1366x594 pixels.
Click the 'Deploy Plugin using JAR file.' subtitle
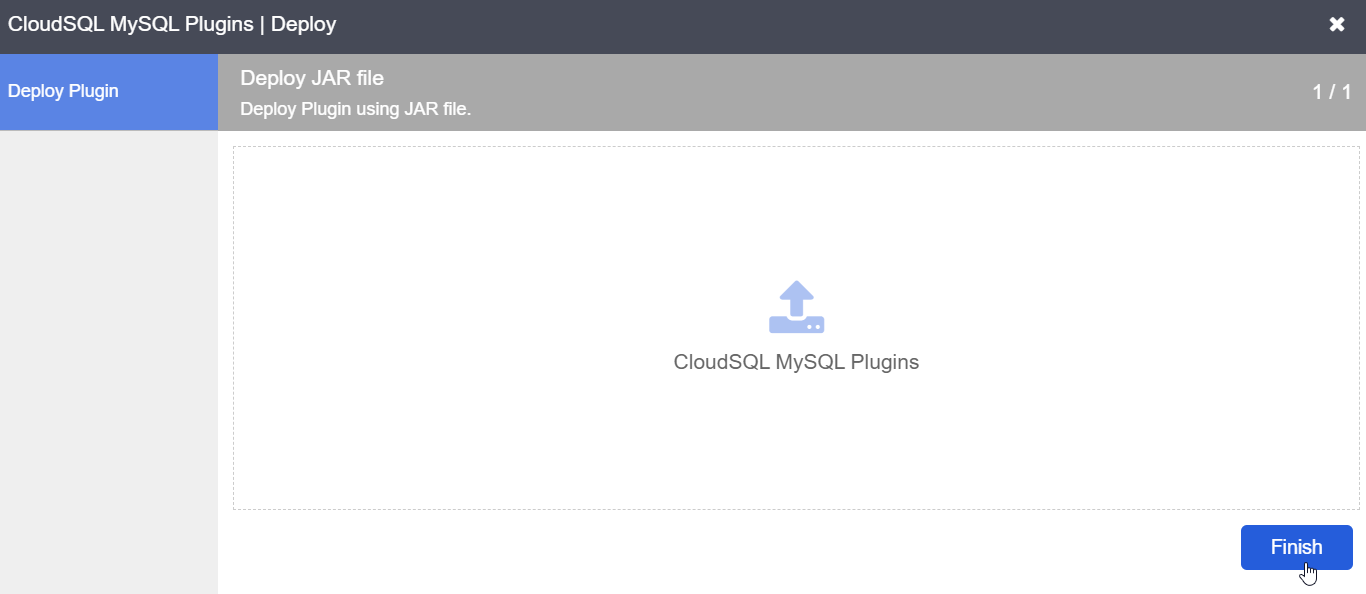pyautogui.click(x=355, y=109)
